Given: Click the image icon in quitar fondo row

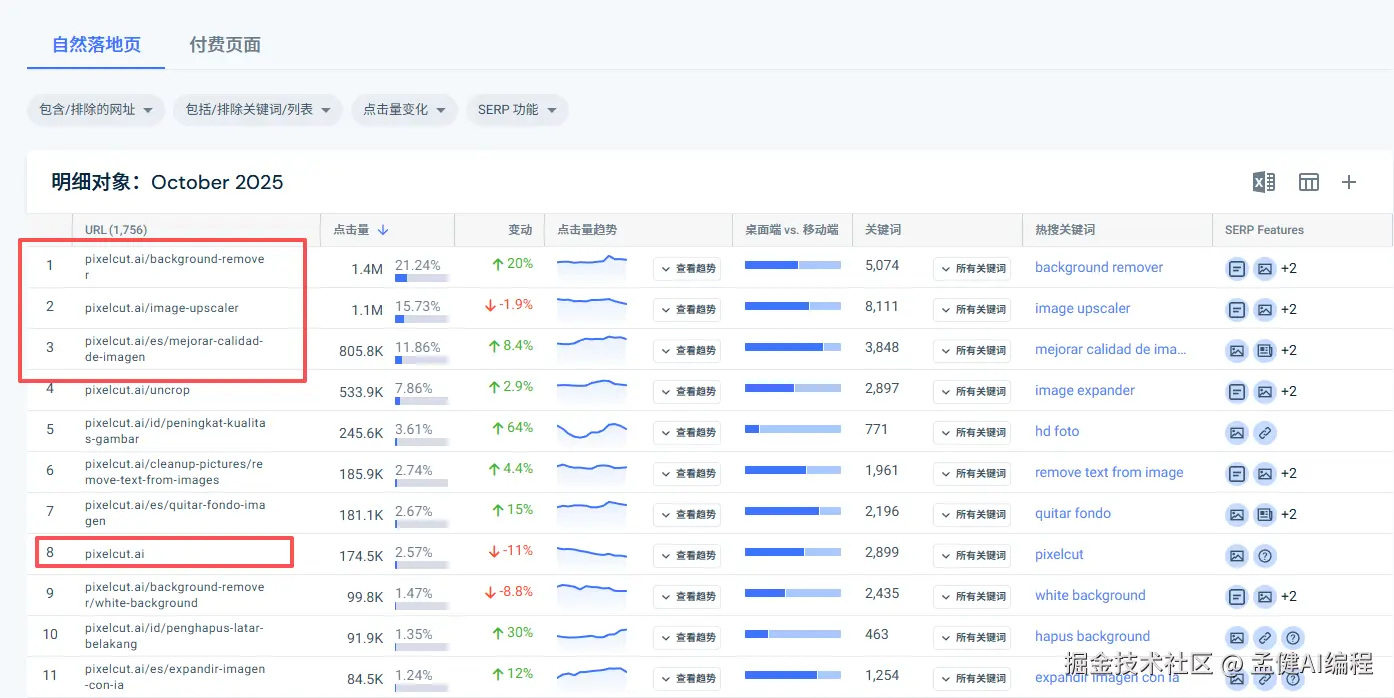Looking at the screenshot, I should coord(1237,514).
